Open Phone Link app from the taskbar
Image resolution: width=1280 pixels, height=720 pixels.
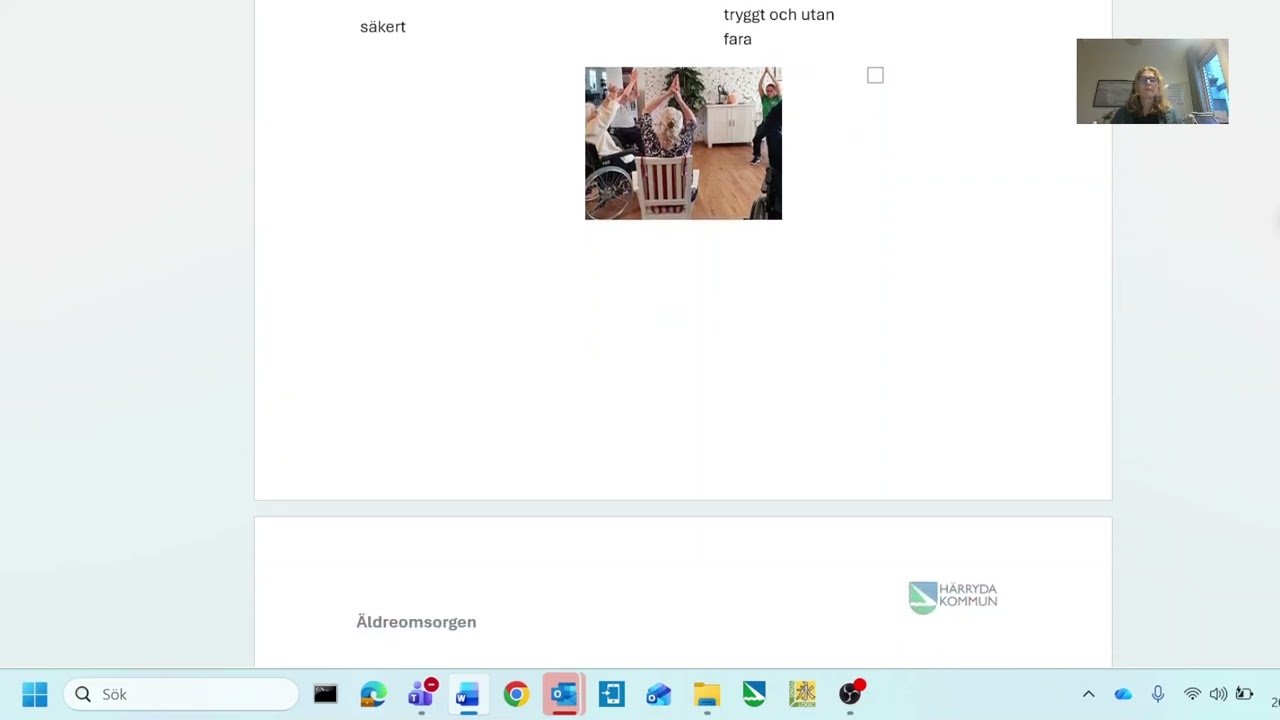tap(611, 694)
